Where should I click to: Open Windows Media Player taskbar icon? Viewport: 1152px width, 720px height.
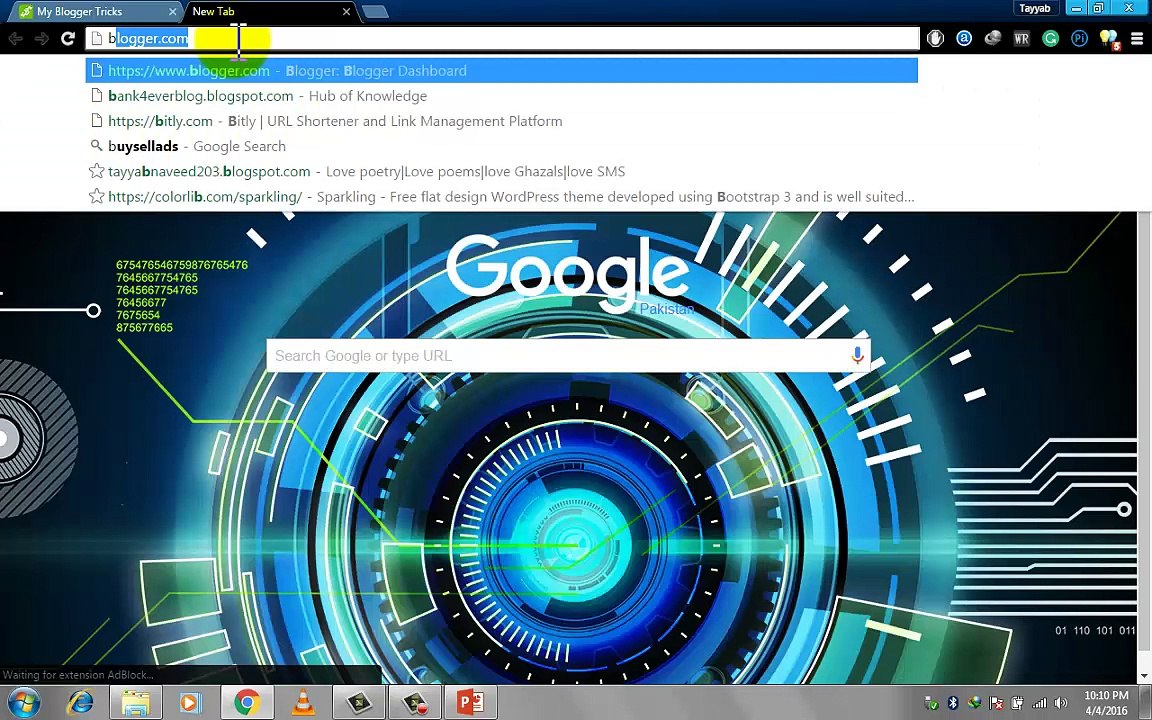tap(189, 703)
